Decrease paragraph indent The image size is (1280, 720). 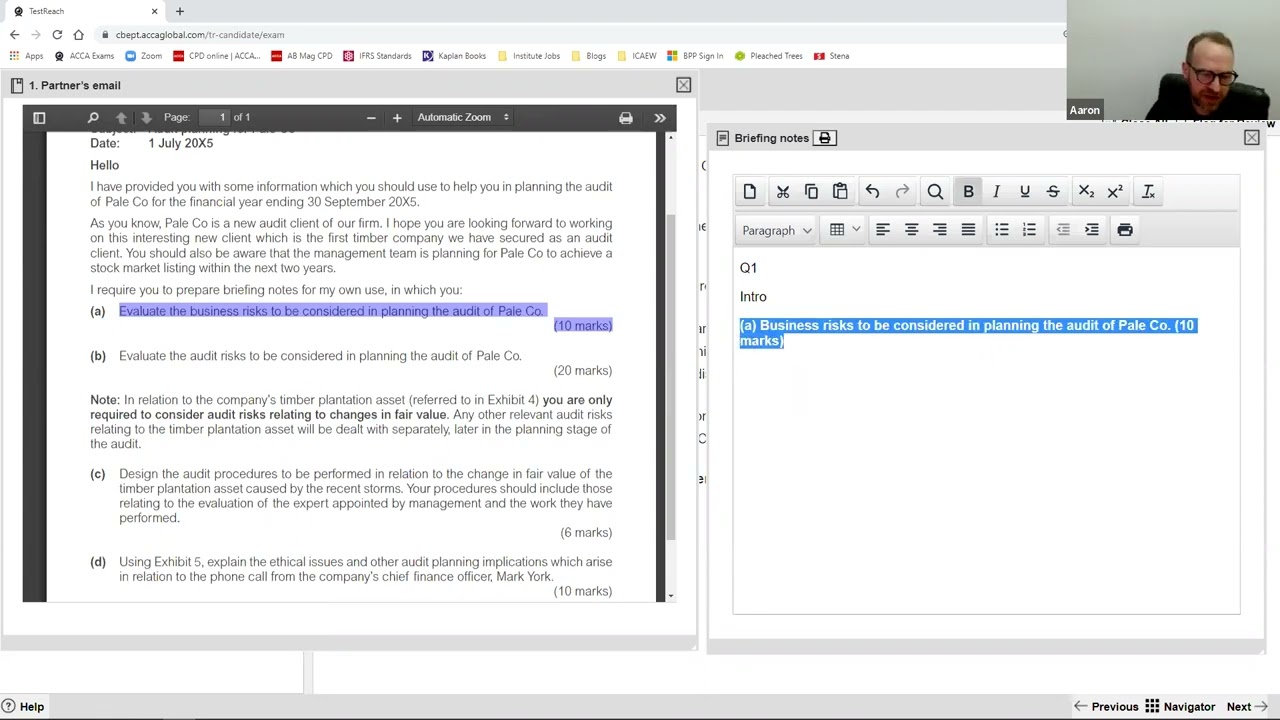(x=1063, y=230)
